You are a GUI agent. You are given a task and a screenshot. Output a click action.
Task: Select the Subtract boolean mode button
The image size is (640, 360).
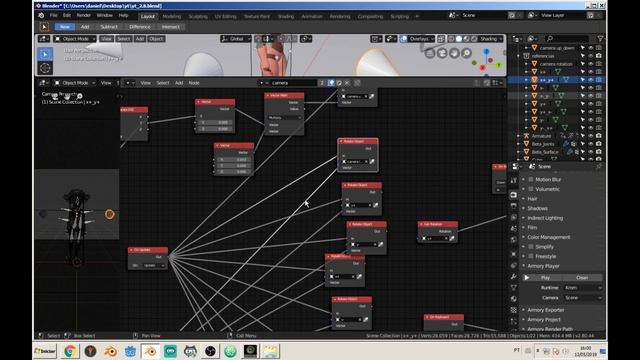109,27
